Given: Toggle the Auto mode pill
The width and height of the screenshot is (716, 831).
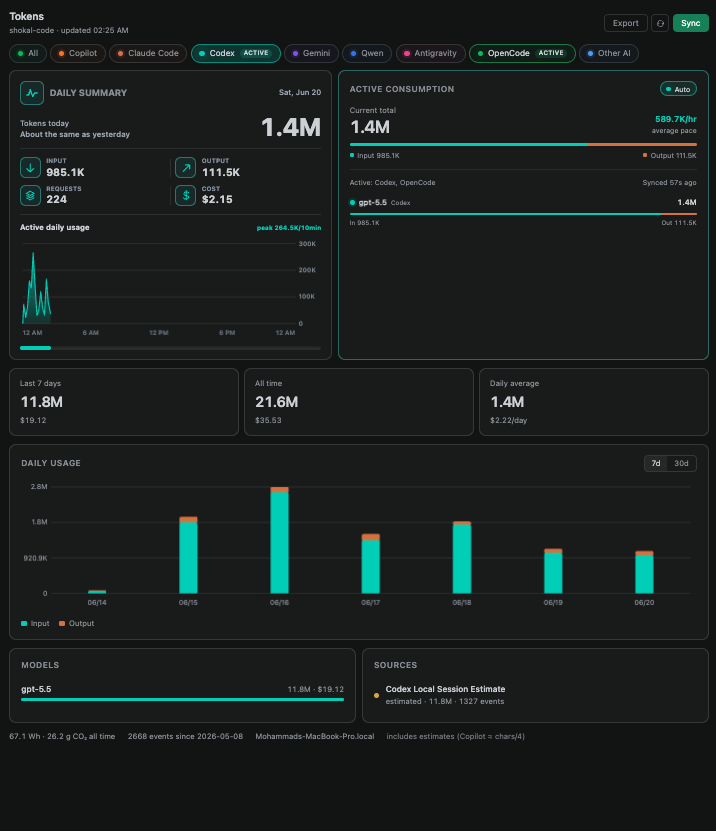Looking at the screenshot, I should click(678, 89).
